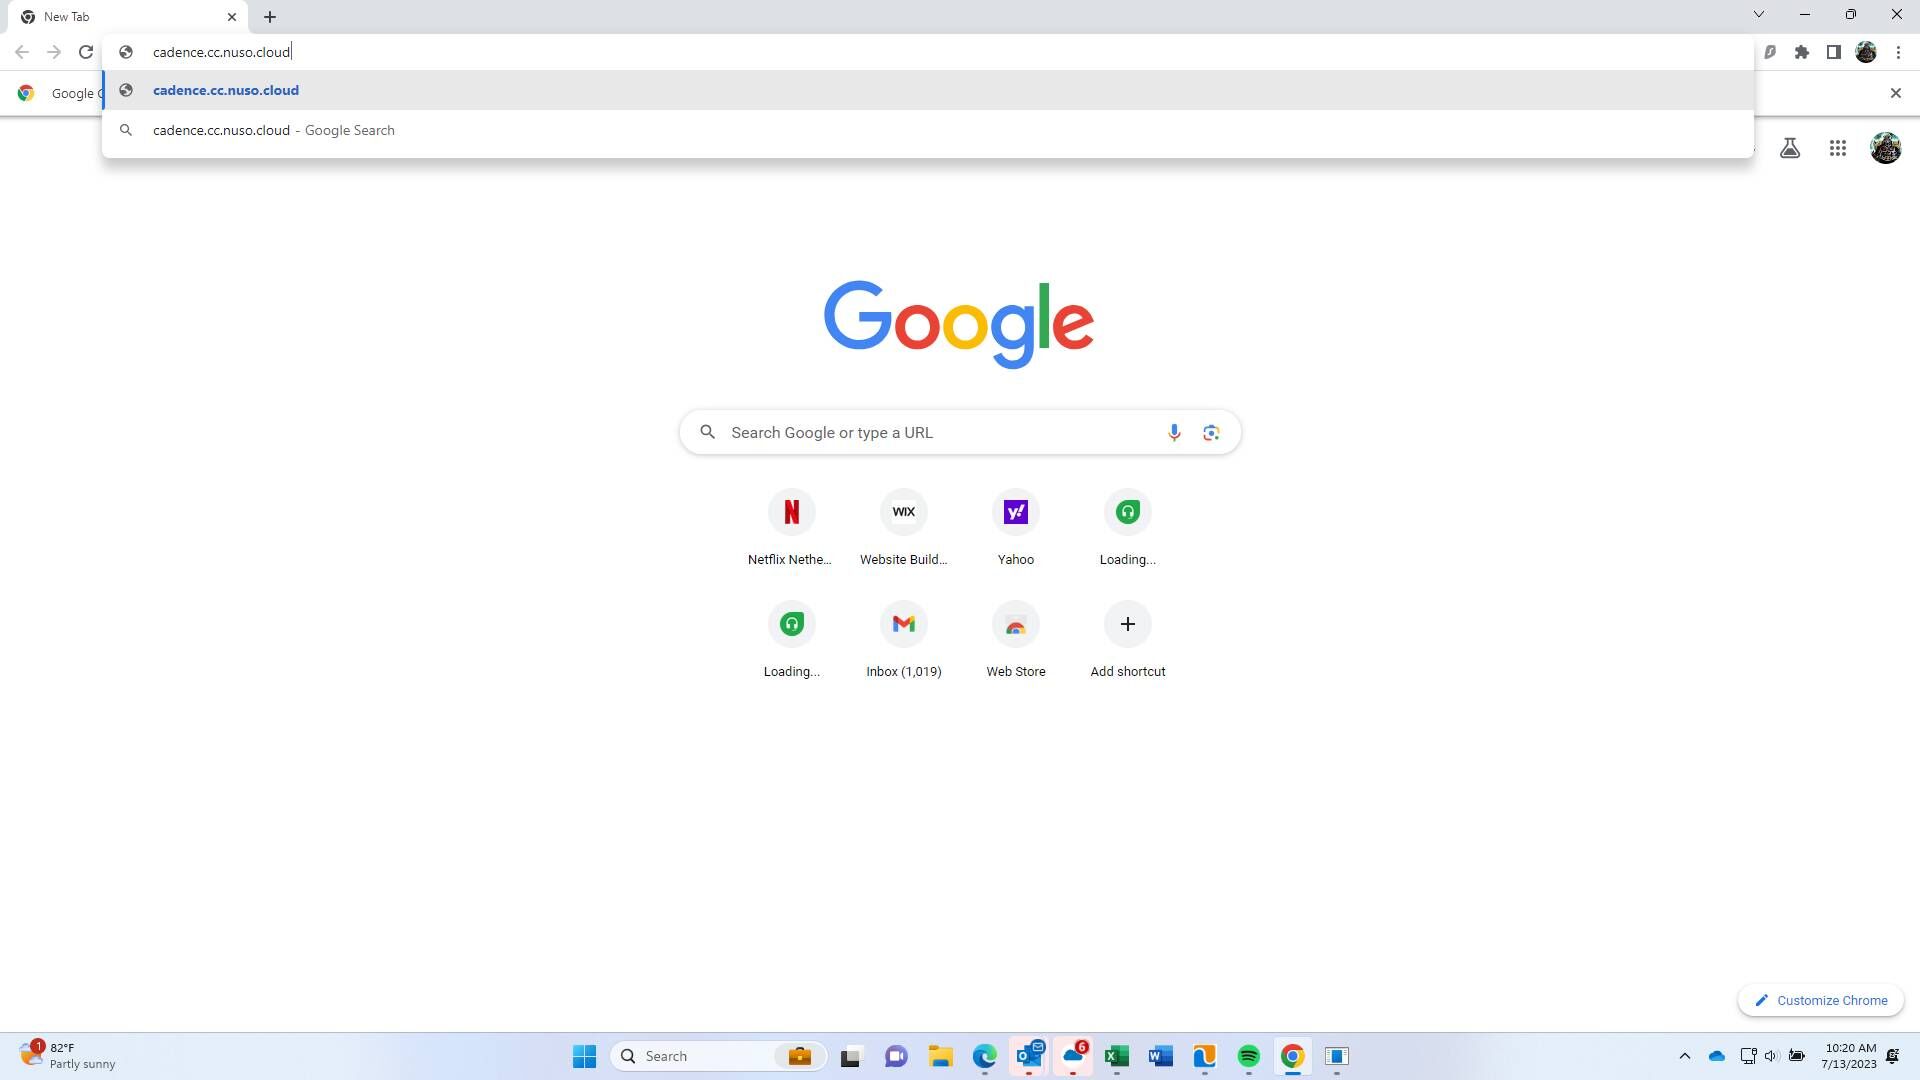Open Google account avatar on page
The width and height of the screenshot is (1920, 1080).
click(1886, 148)
